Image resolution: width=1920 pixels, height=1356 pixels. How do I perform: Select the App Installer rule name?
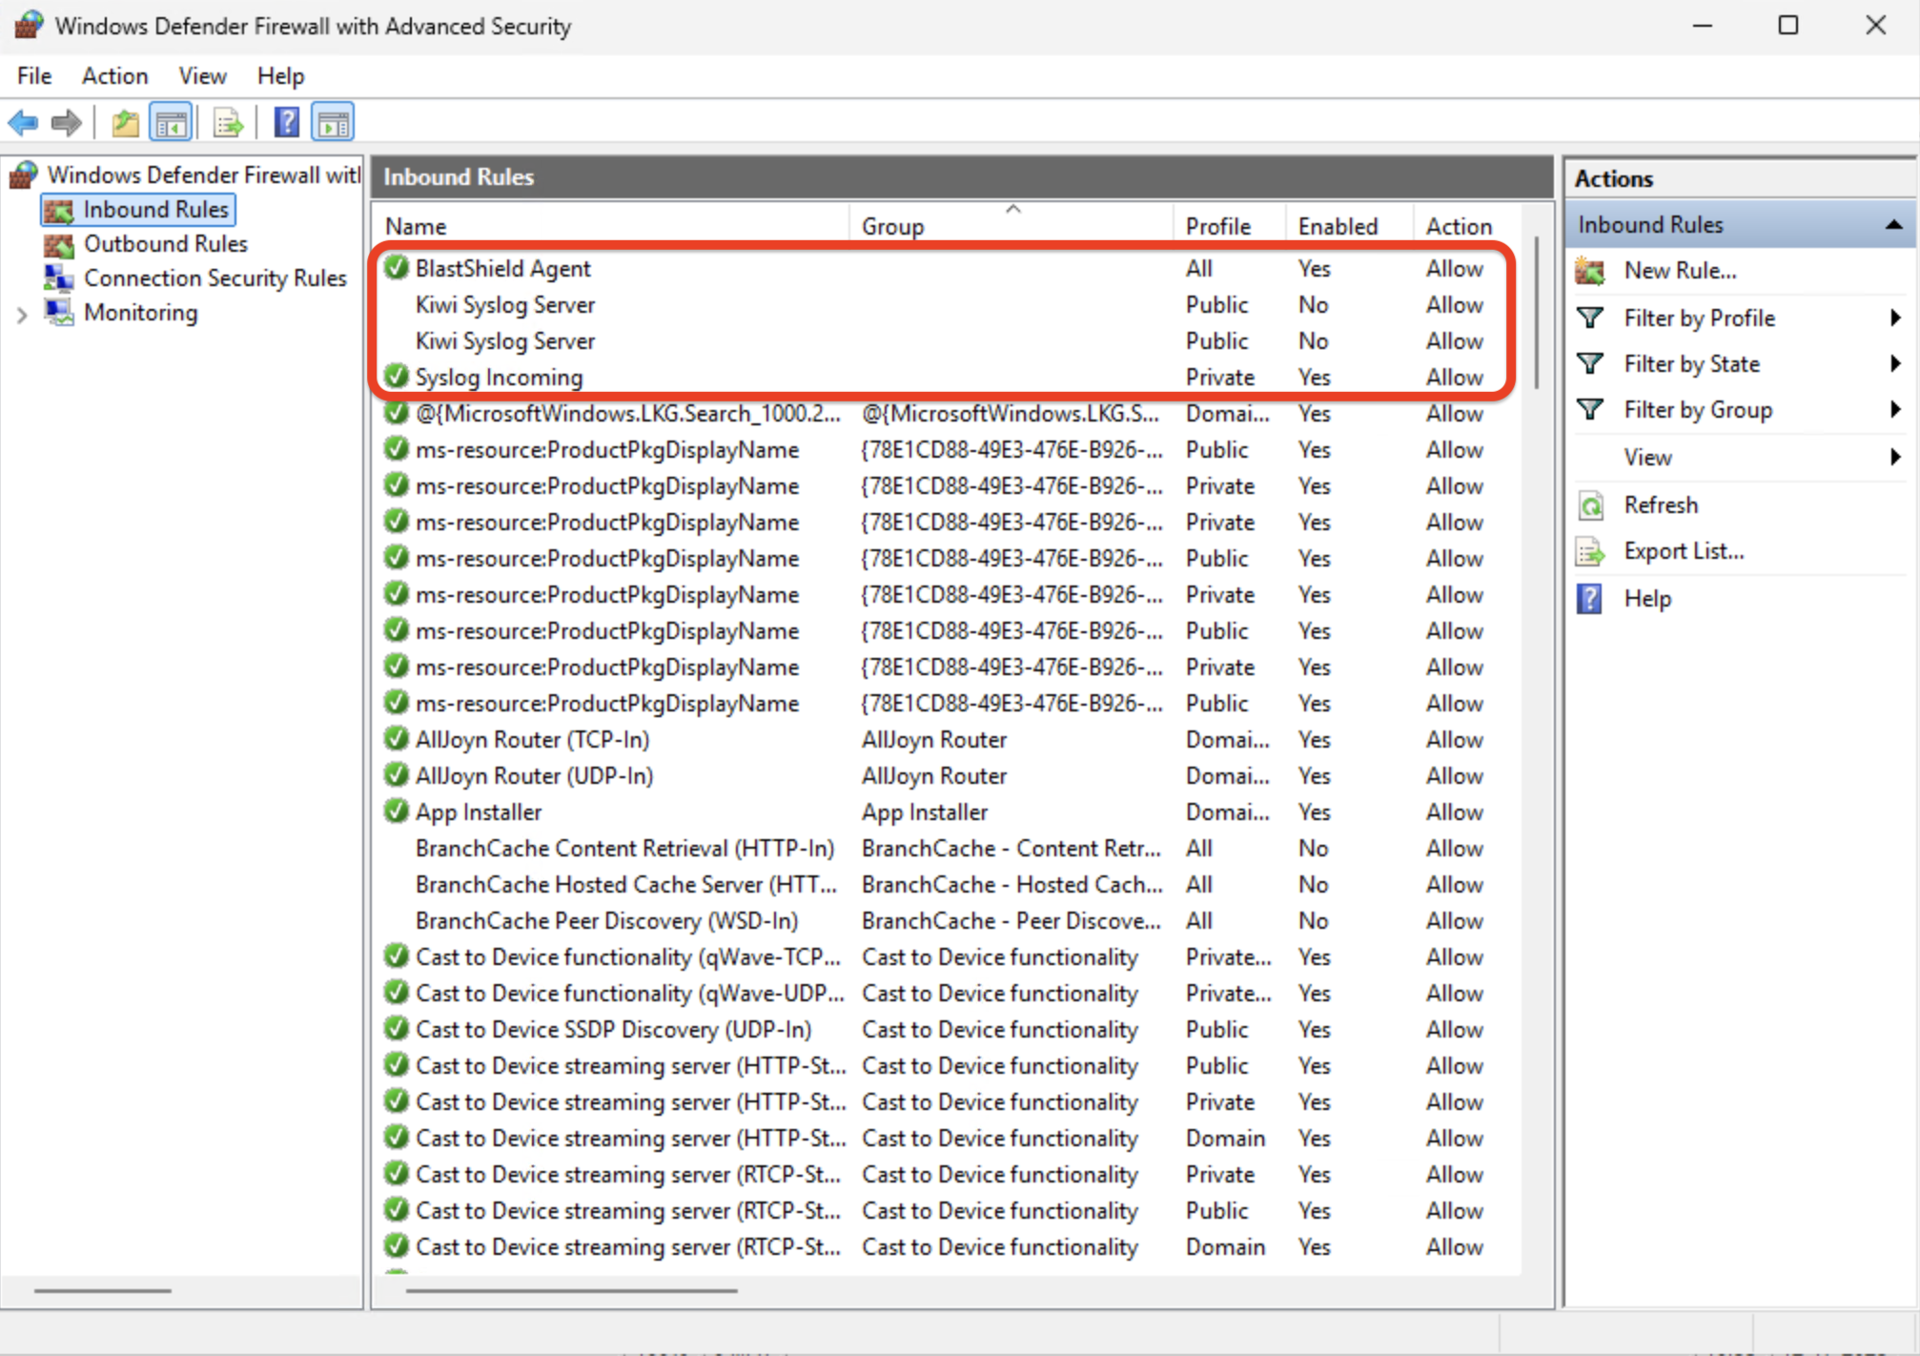(478, 812)
